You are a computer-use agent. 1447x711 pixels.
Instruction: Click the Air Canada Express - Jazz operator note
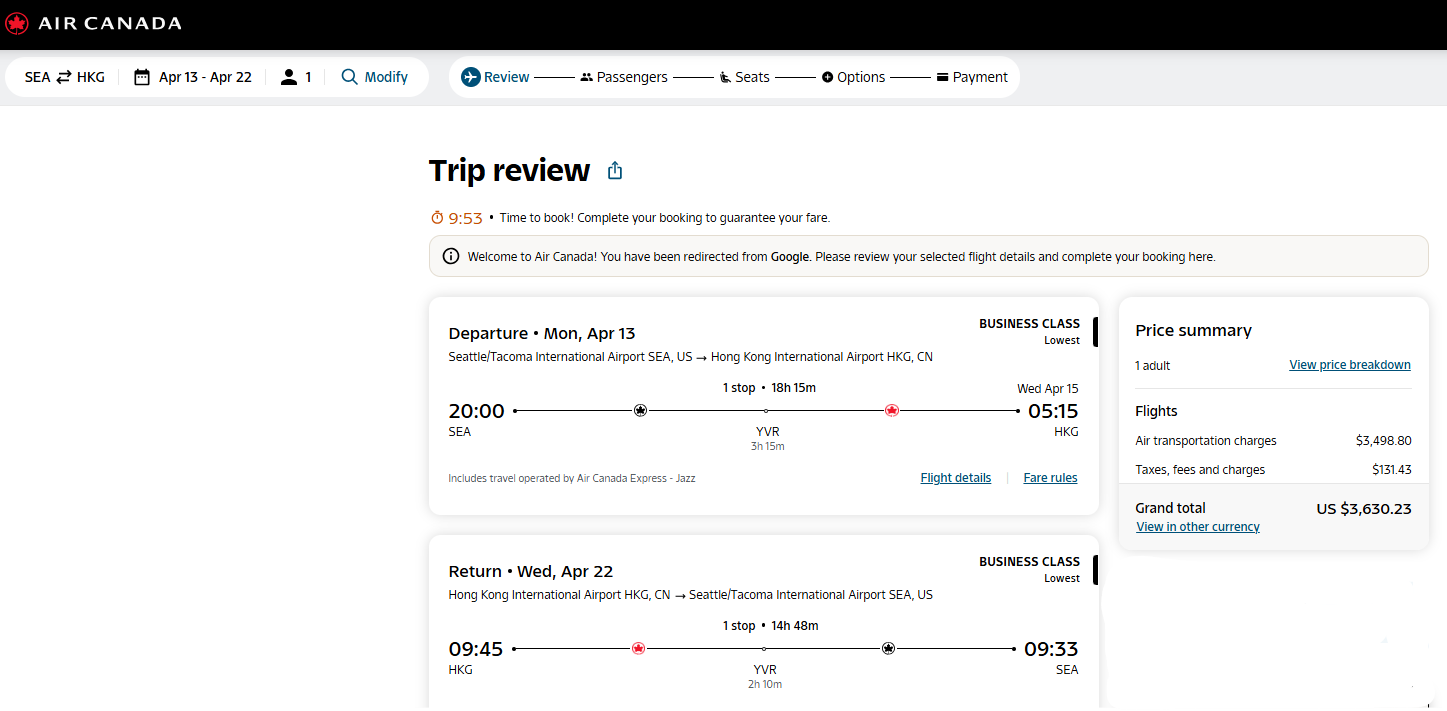point(572,479)
